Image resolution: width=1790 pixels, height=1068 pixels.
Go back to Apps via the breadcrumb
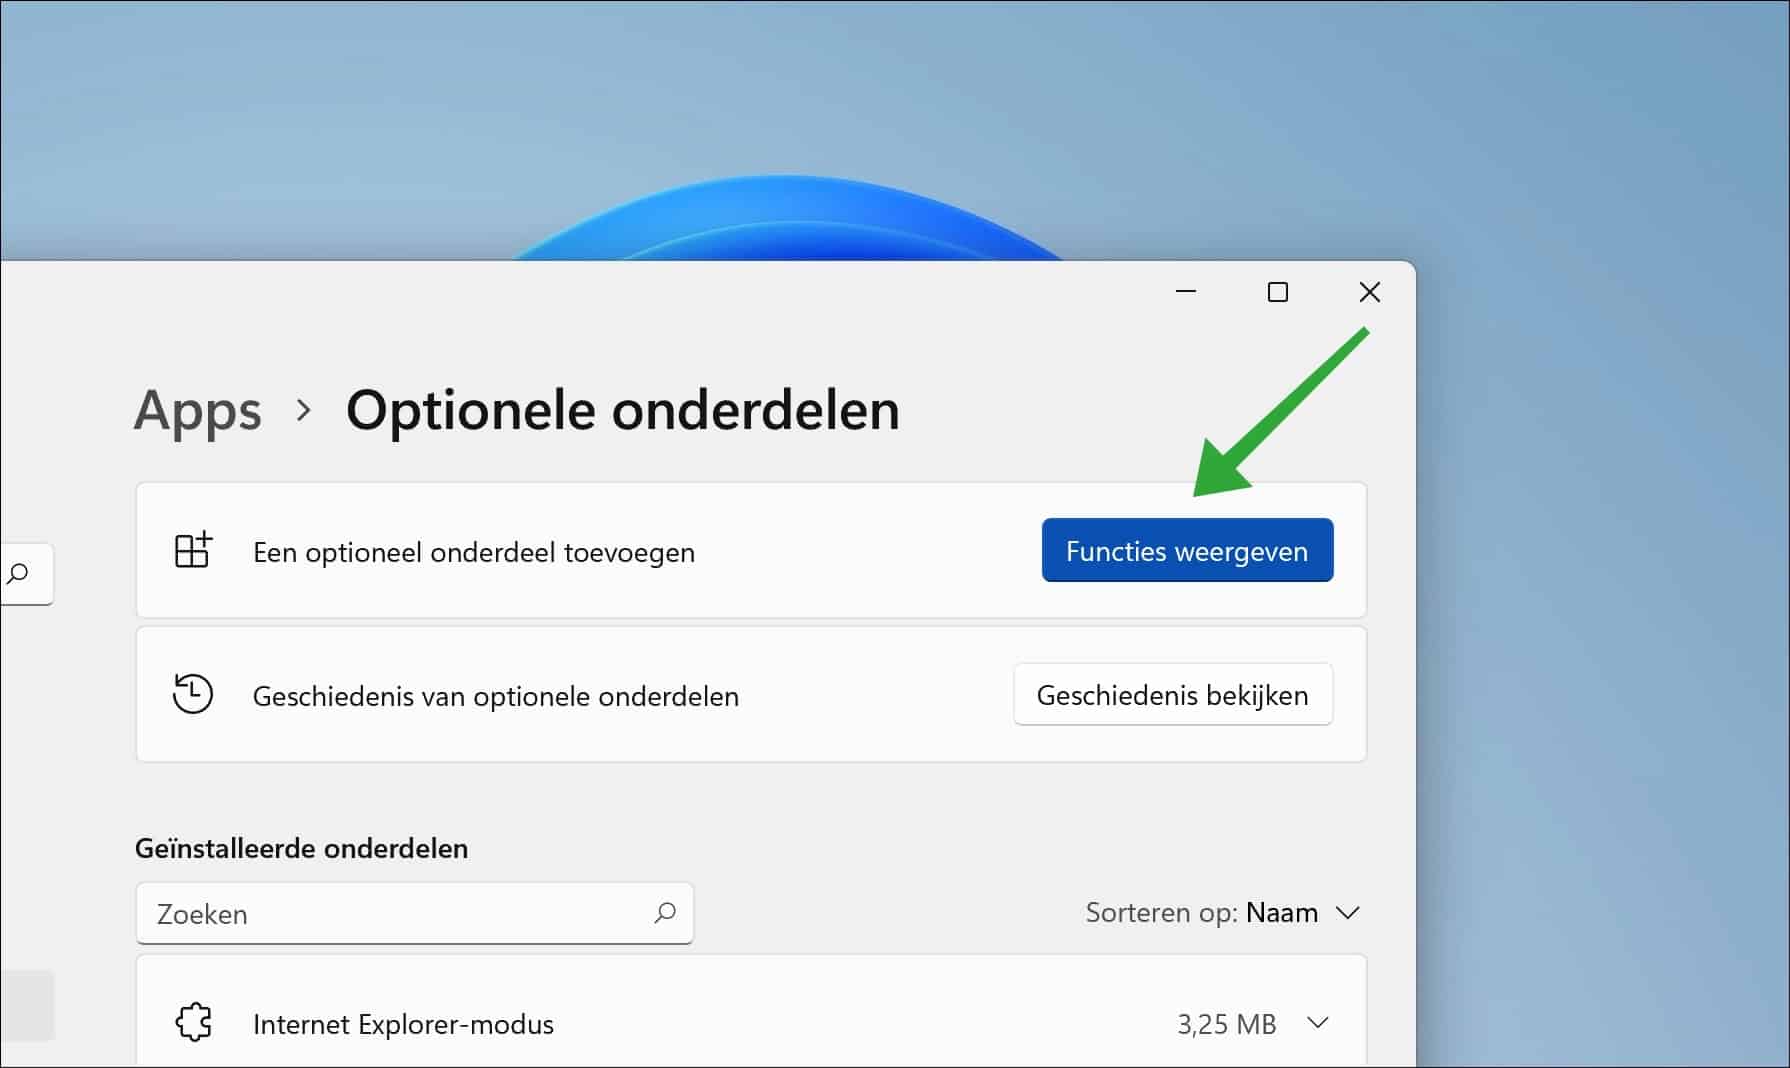coord(198,410)
